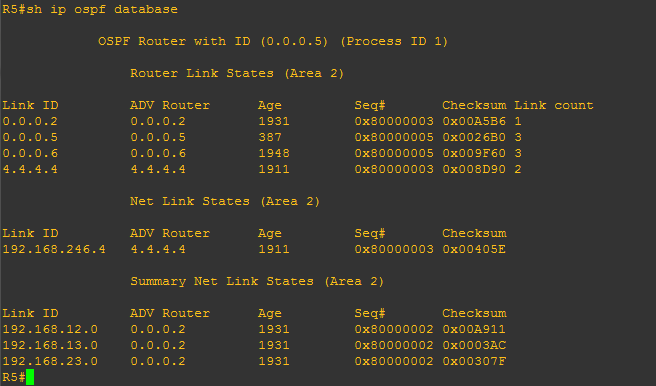The height and width of the screenshot is (386, 656).
Task: Click summary Link ID 192.168.12.0
Action: coord(50,329)
